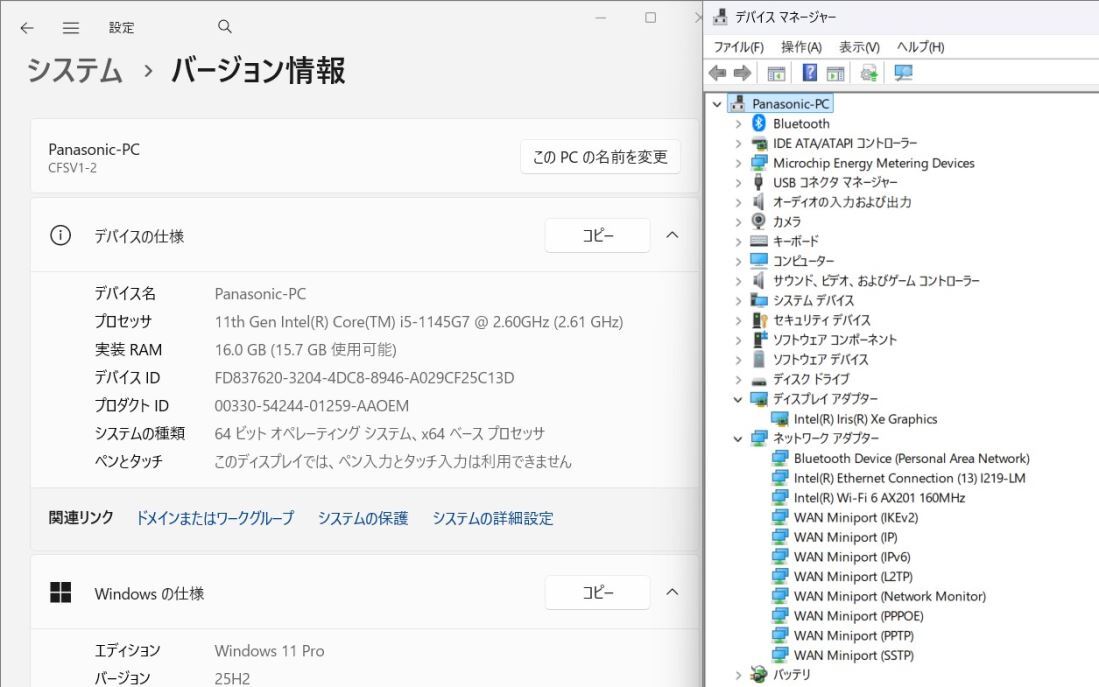Click the Show/Hide Console Tree toolbar icon
The width and height of the screenshot is (1099, 687).
(x=776, y=72)
